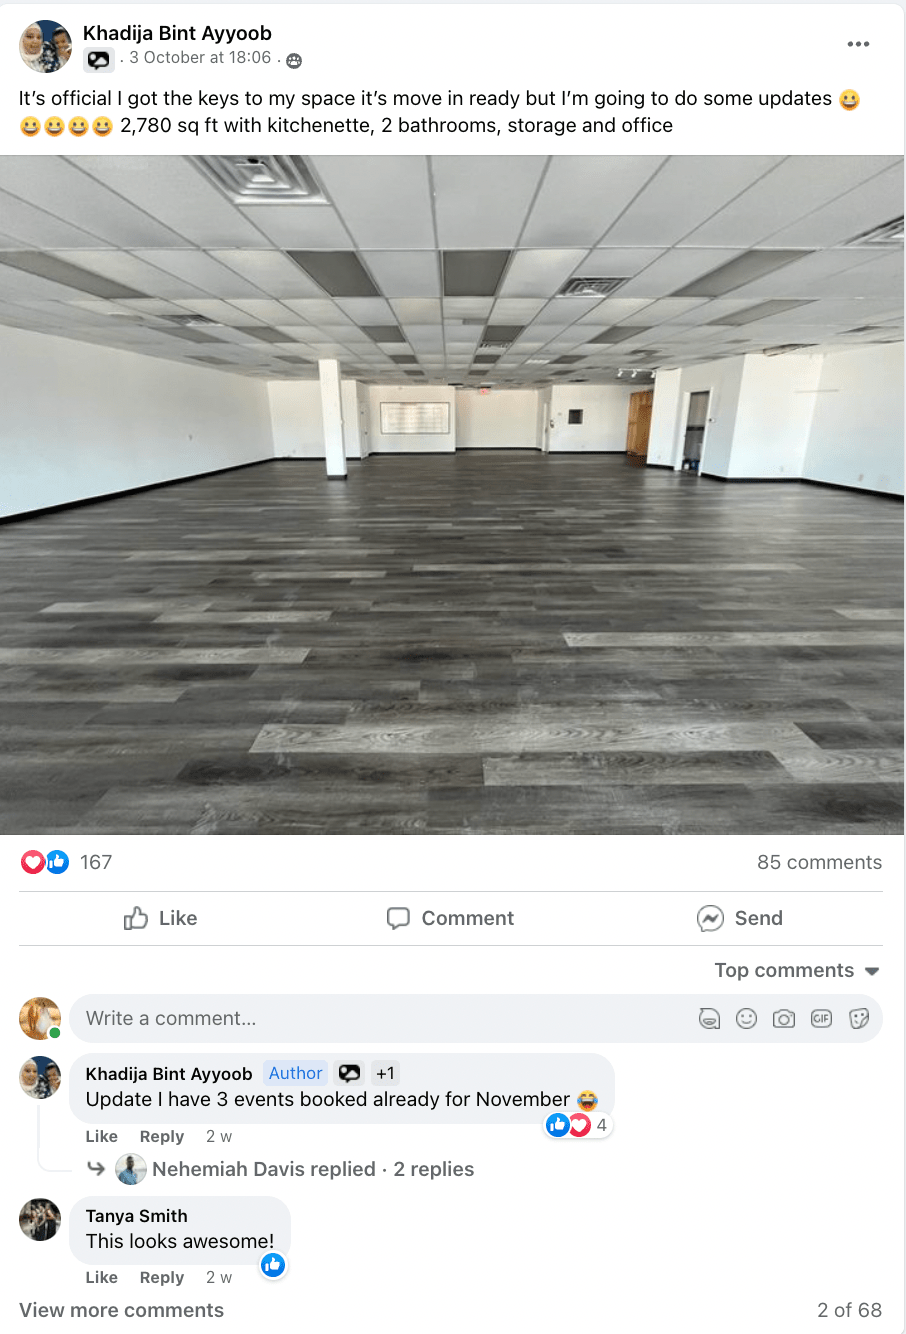Send the post via Messenger
Screen dimensions: 906x1334
pyautogui.click(x=740, y=918)
